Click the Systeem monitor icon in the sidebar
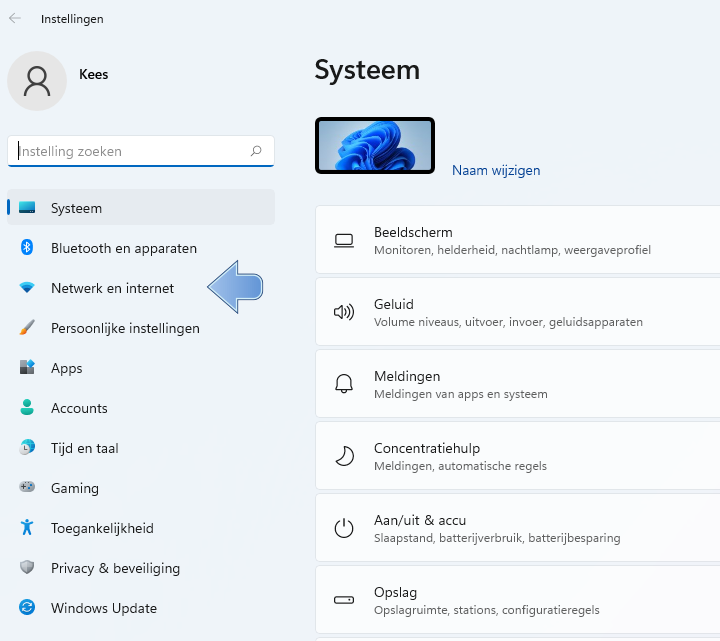The height and width of the screenshot is (641, 720). tap(27, 208)
